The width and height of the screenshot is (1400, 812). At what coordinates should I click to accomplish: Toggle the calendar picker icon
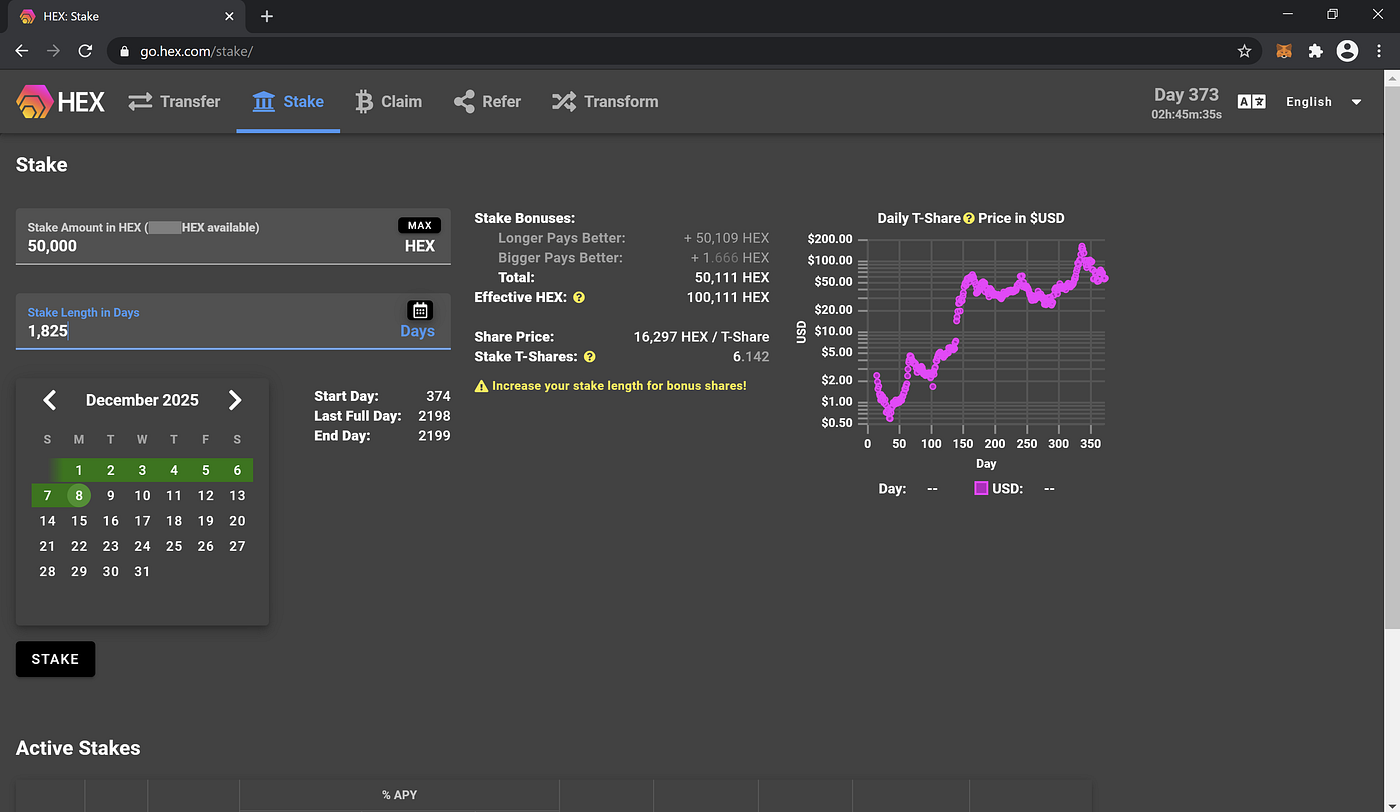(x=420, y=310)
